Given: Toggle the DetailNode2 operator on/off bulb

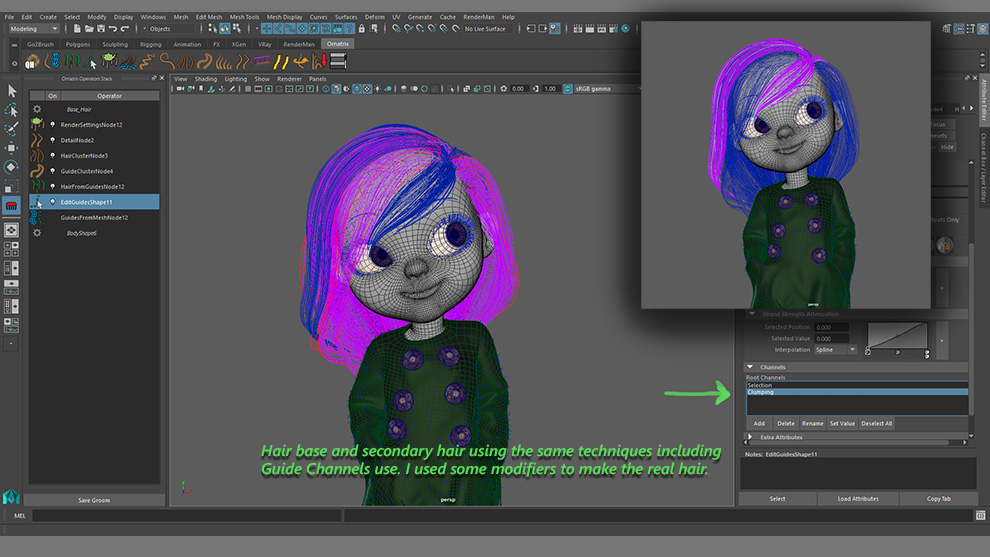Looking at the screenshot, I should tap(52, 140).
